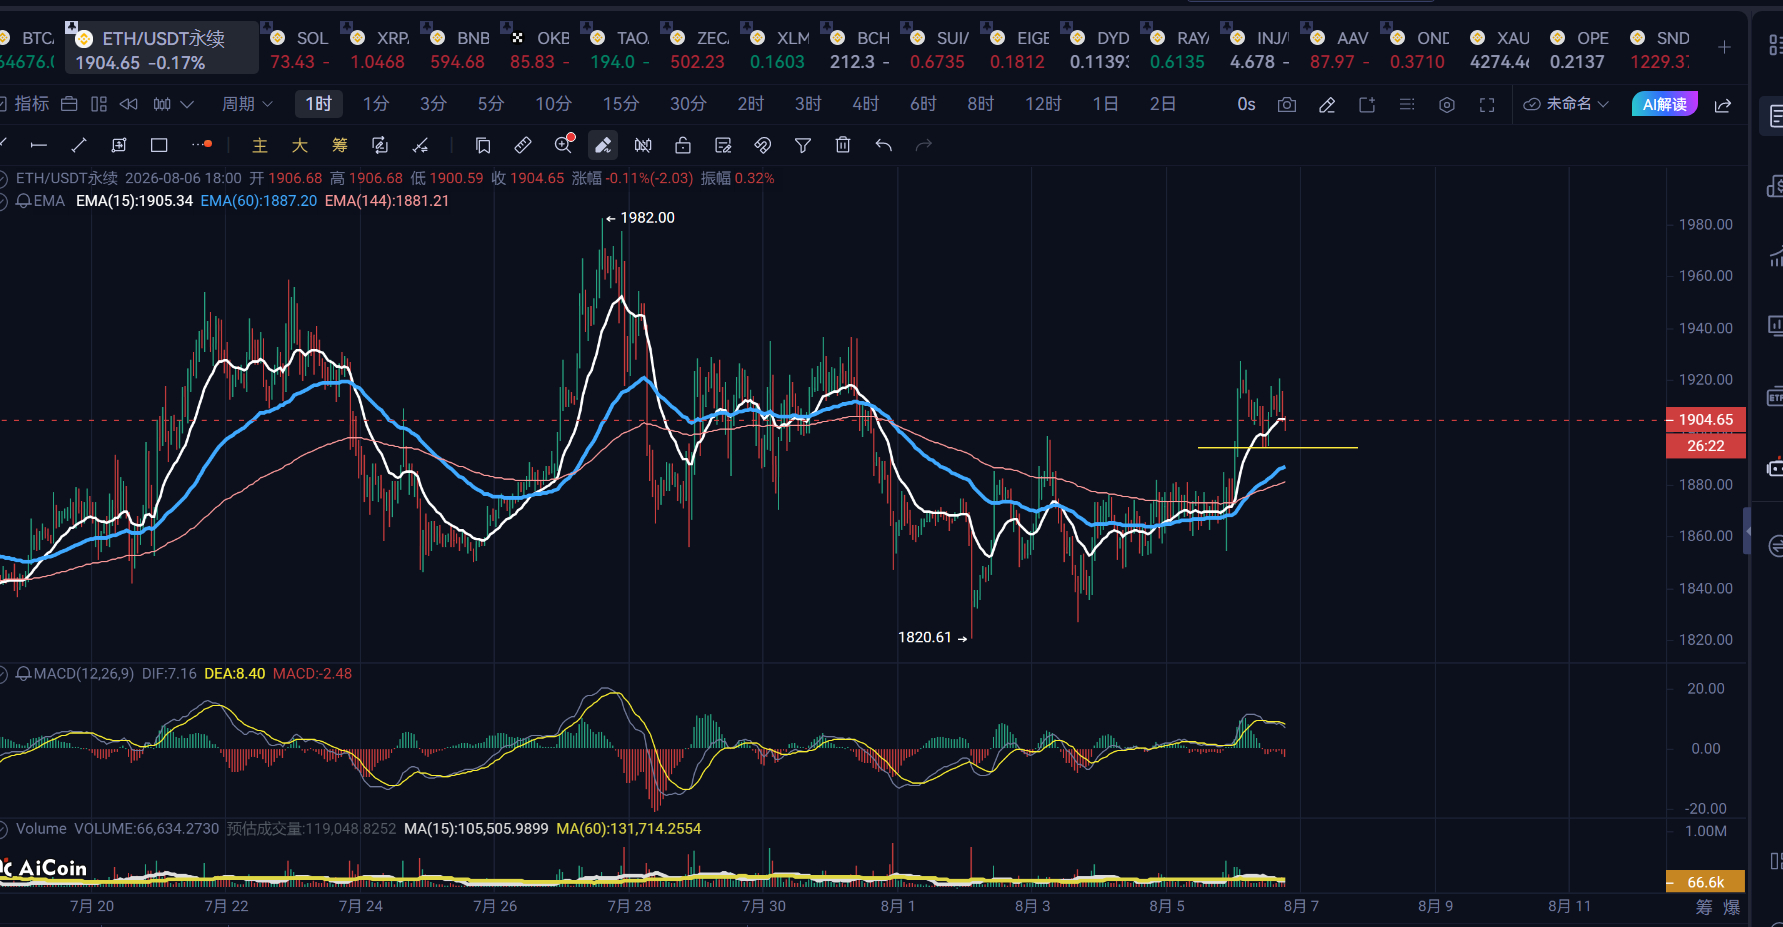1783x927 pixels.
Task: Click the 1904.65 current price label
Action: click(x=1706, y=420)
